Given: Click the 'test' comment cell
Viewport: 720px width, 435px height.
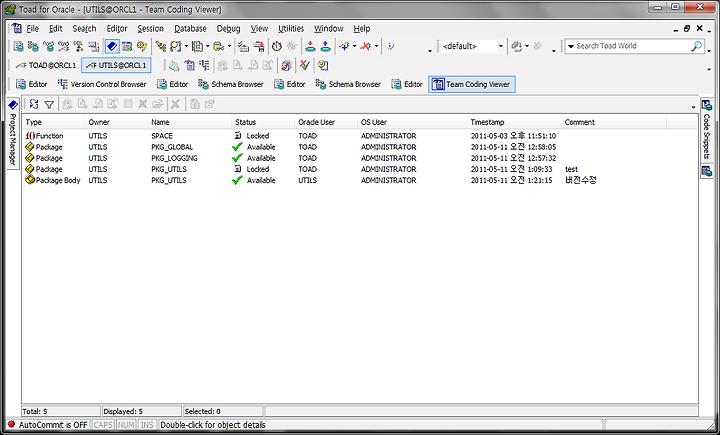Looking at the screenshot, I should pyautogui.click(x=571, y=169).
